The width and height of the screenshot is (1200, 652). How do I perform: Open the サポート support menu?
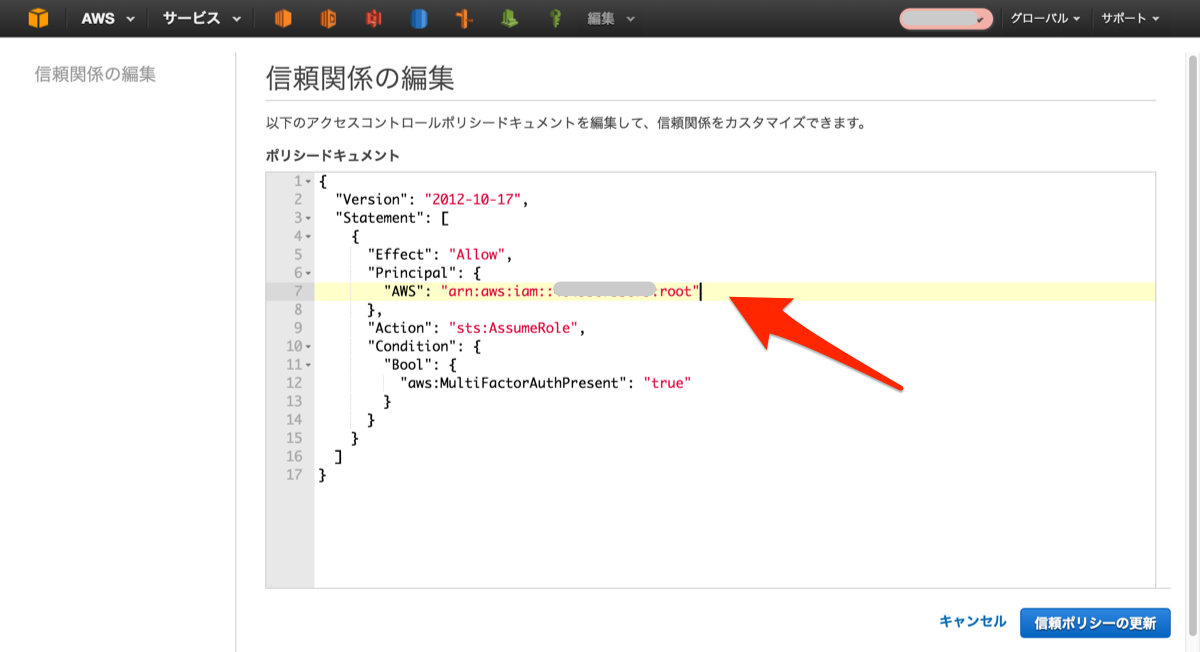coord(1130,18)
